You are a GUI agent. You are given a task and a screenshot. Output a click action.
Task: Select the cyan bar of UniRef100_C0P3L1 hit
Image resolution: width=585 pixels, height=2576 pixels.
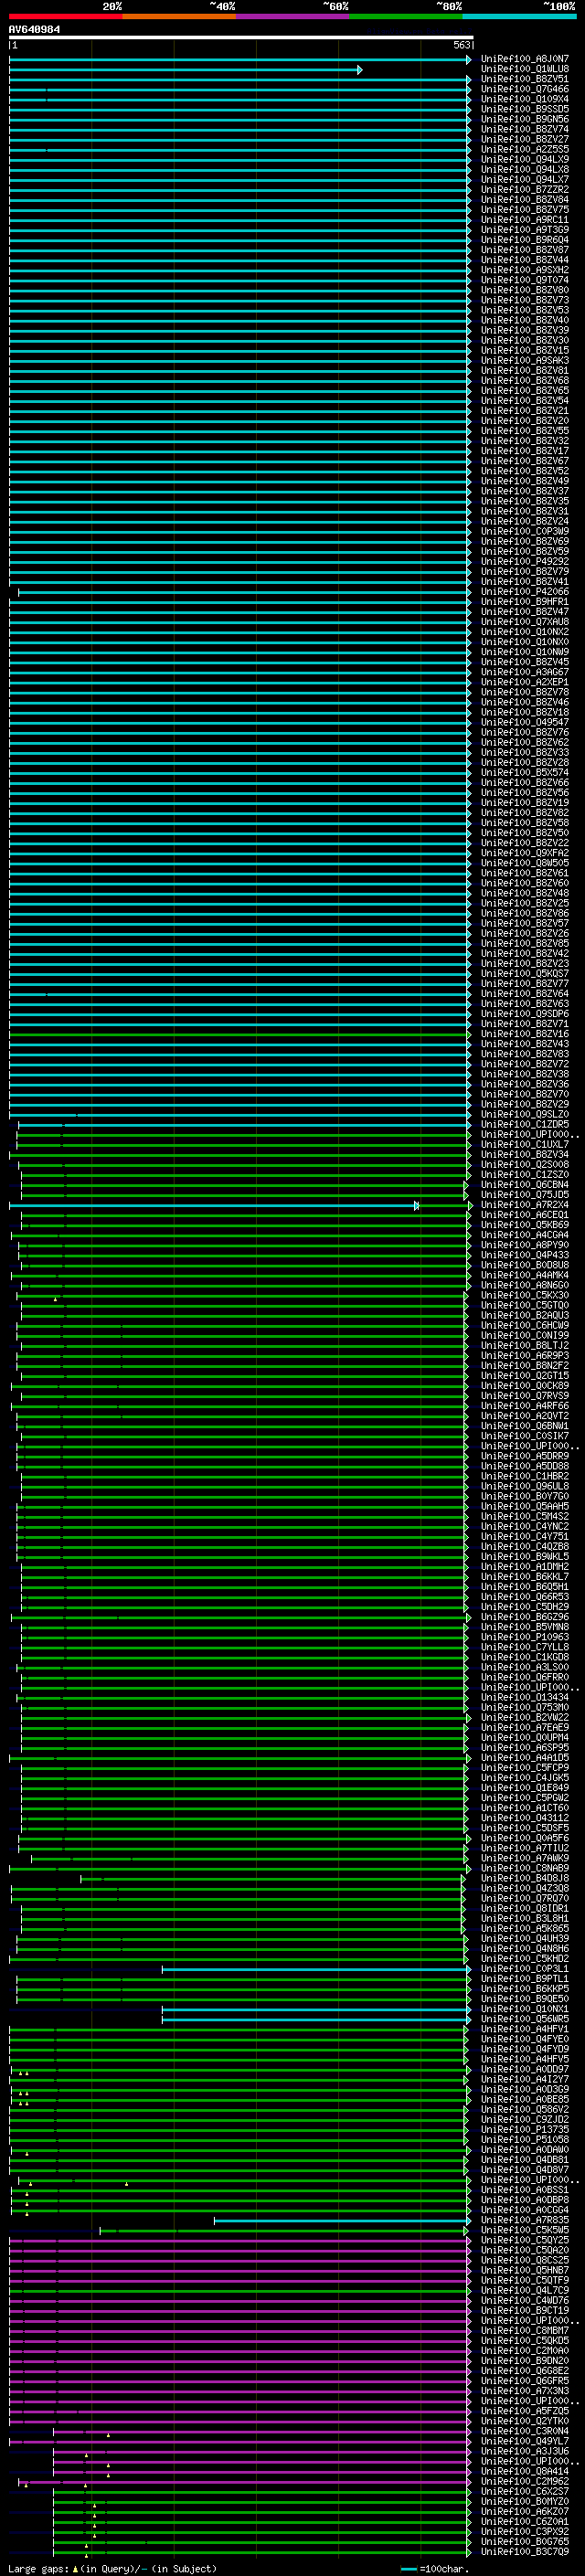click(x=316, y=1969)
